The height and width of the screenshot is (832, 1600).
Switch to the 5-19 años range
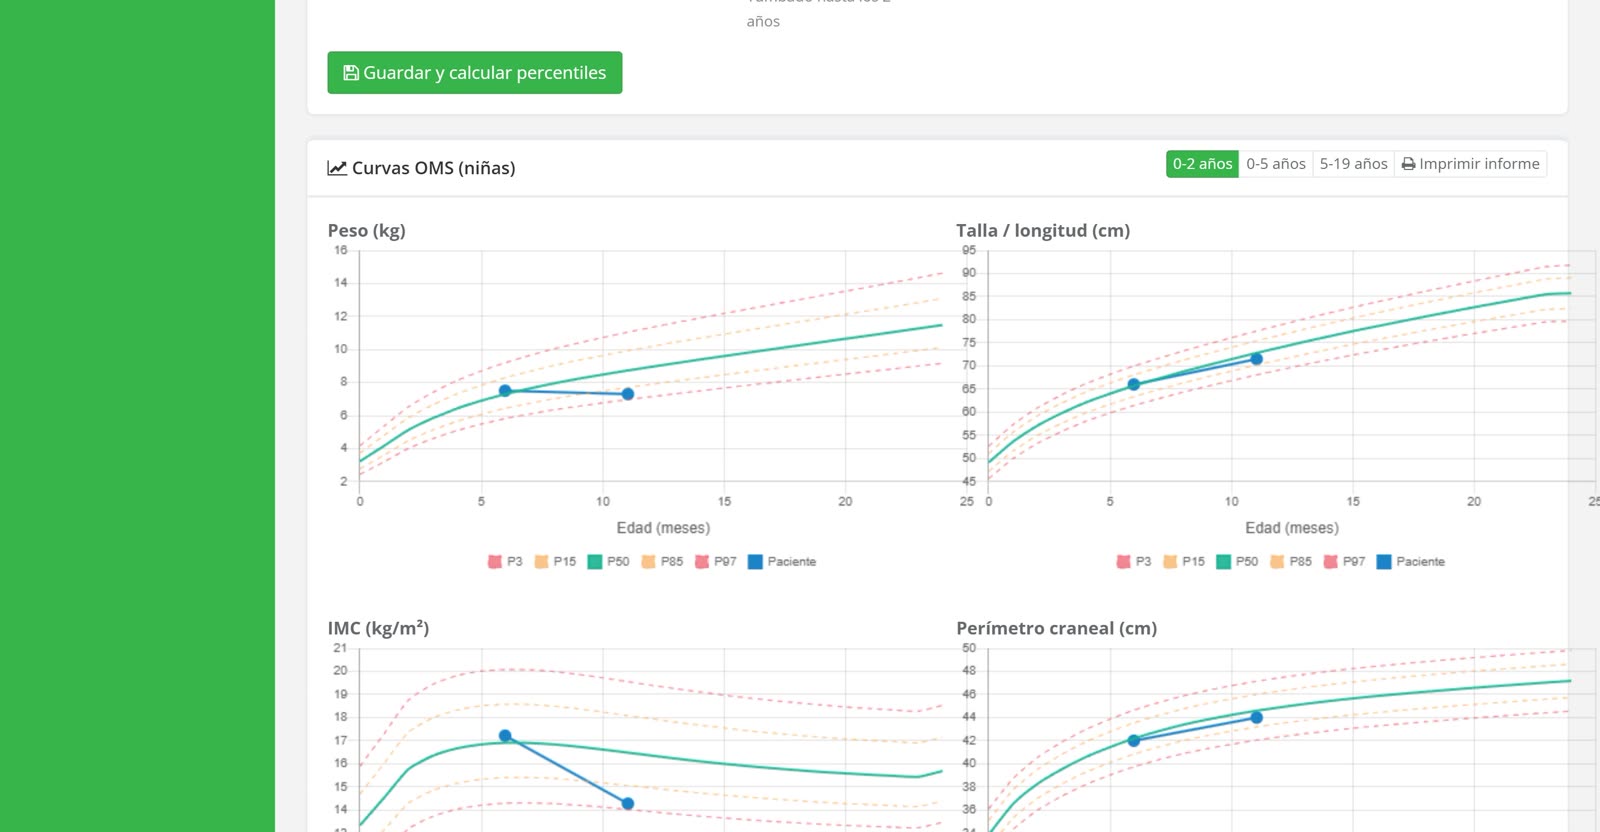[x=1353, y=164]
